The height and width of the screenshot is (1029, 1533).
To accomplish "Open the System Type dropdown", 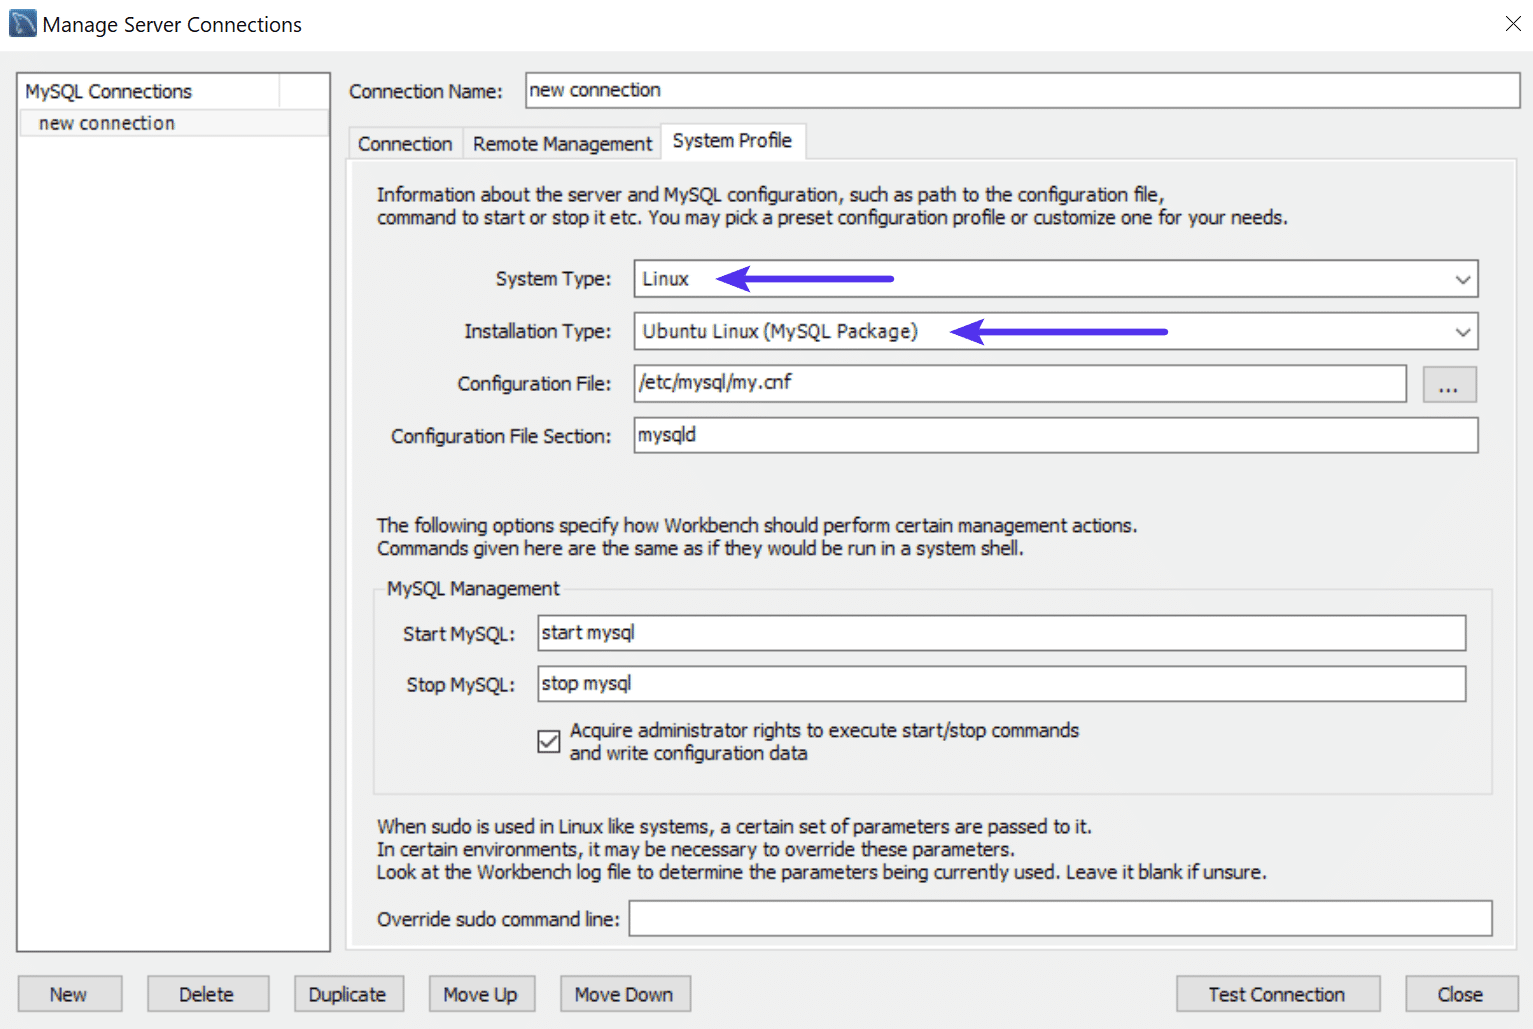I will click(1463, 279).
